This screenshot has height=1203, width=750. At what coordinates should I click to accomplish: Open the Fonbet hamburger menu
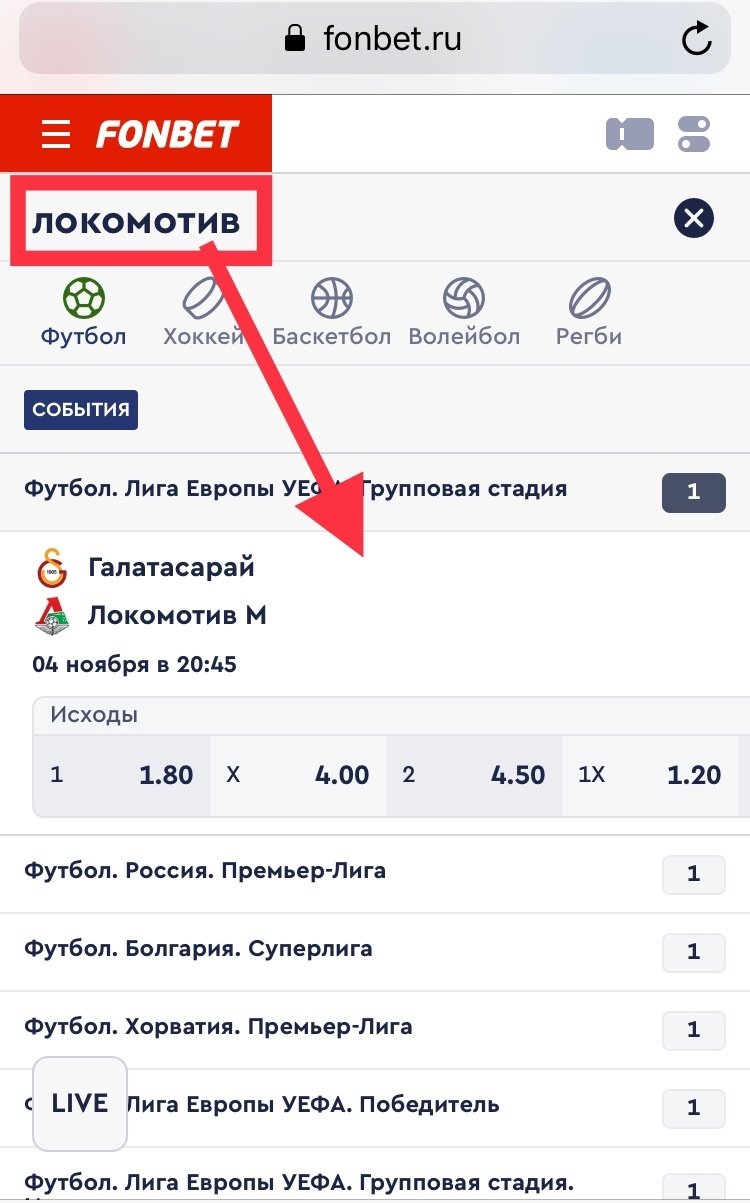coord(56,134)
